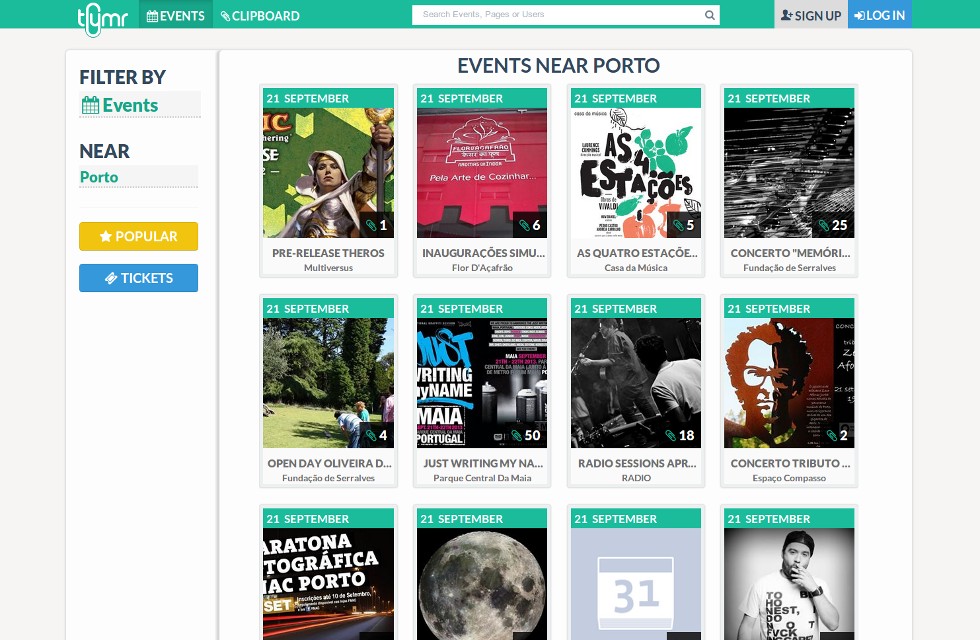Open the Concerto Tributo portrait image
980x640 pixels.
point(789,382)
